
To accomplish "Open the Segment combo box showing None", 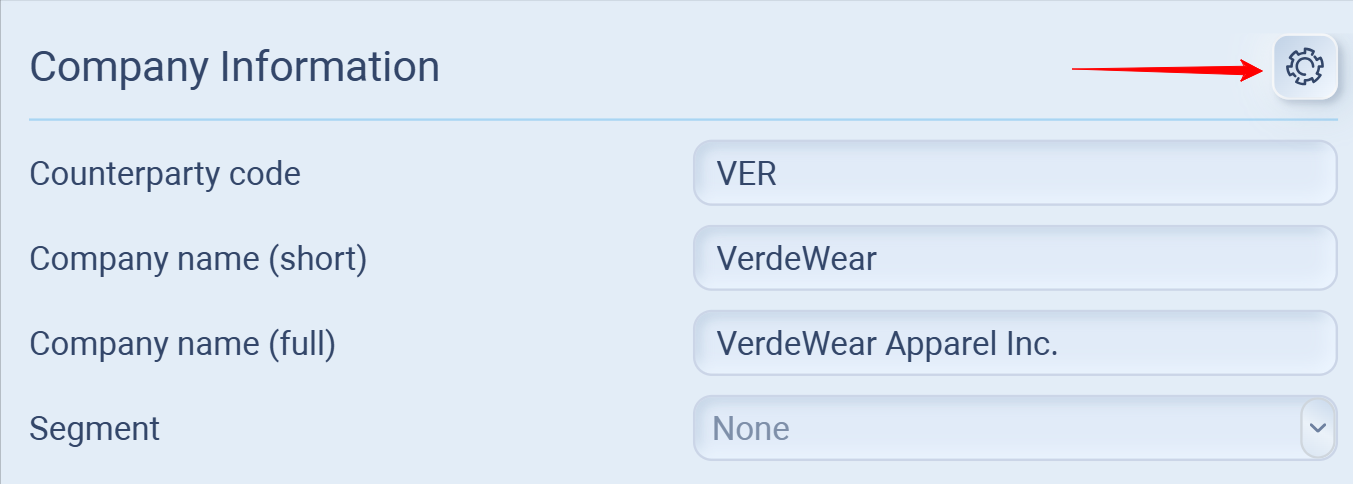I will tap(1000, 429).
